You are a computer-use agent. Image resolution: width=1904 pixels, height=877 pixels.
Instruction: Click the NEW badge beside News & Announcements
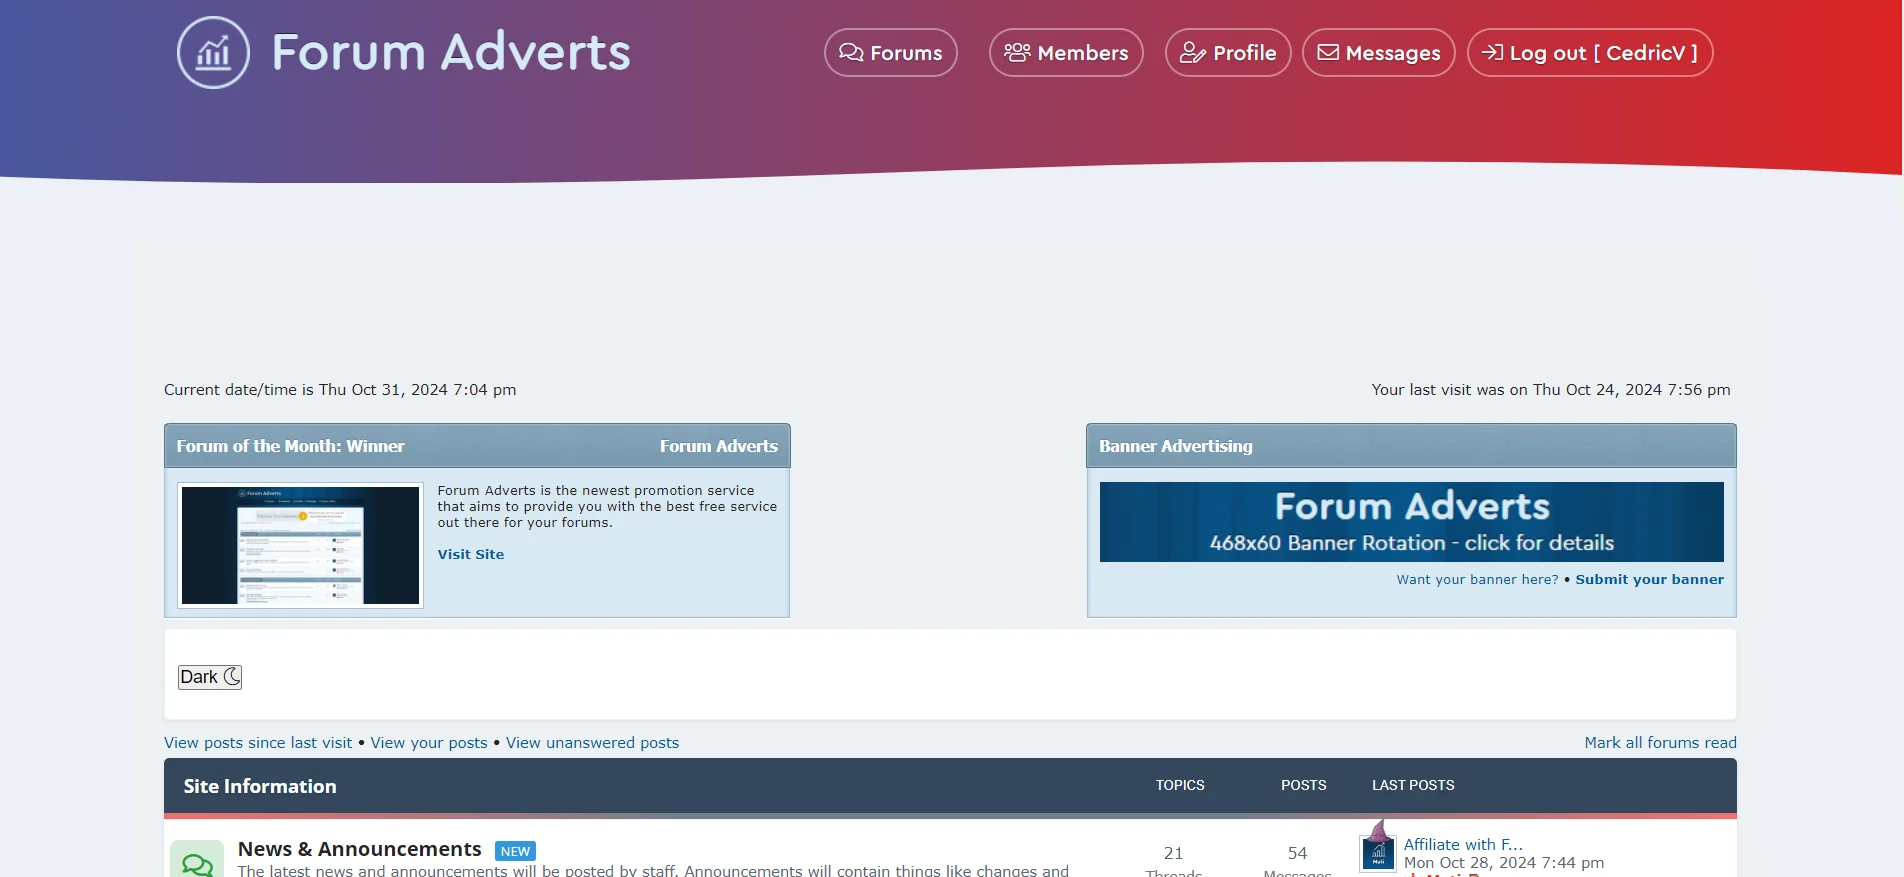tap(515, 851)
